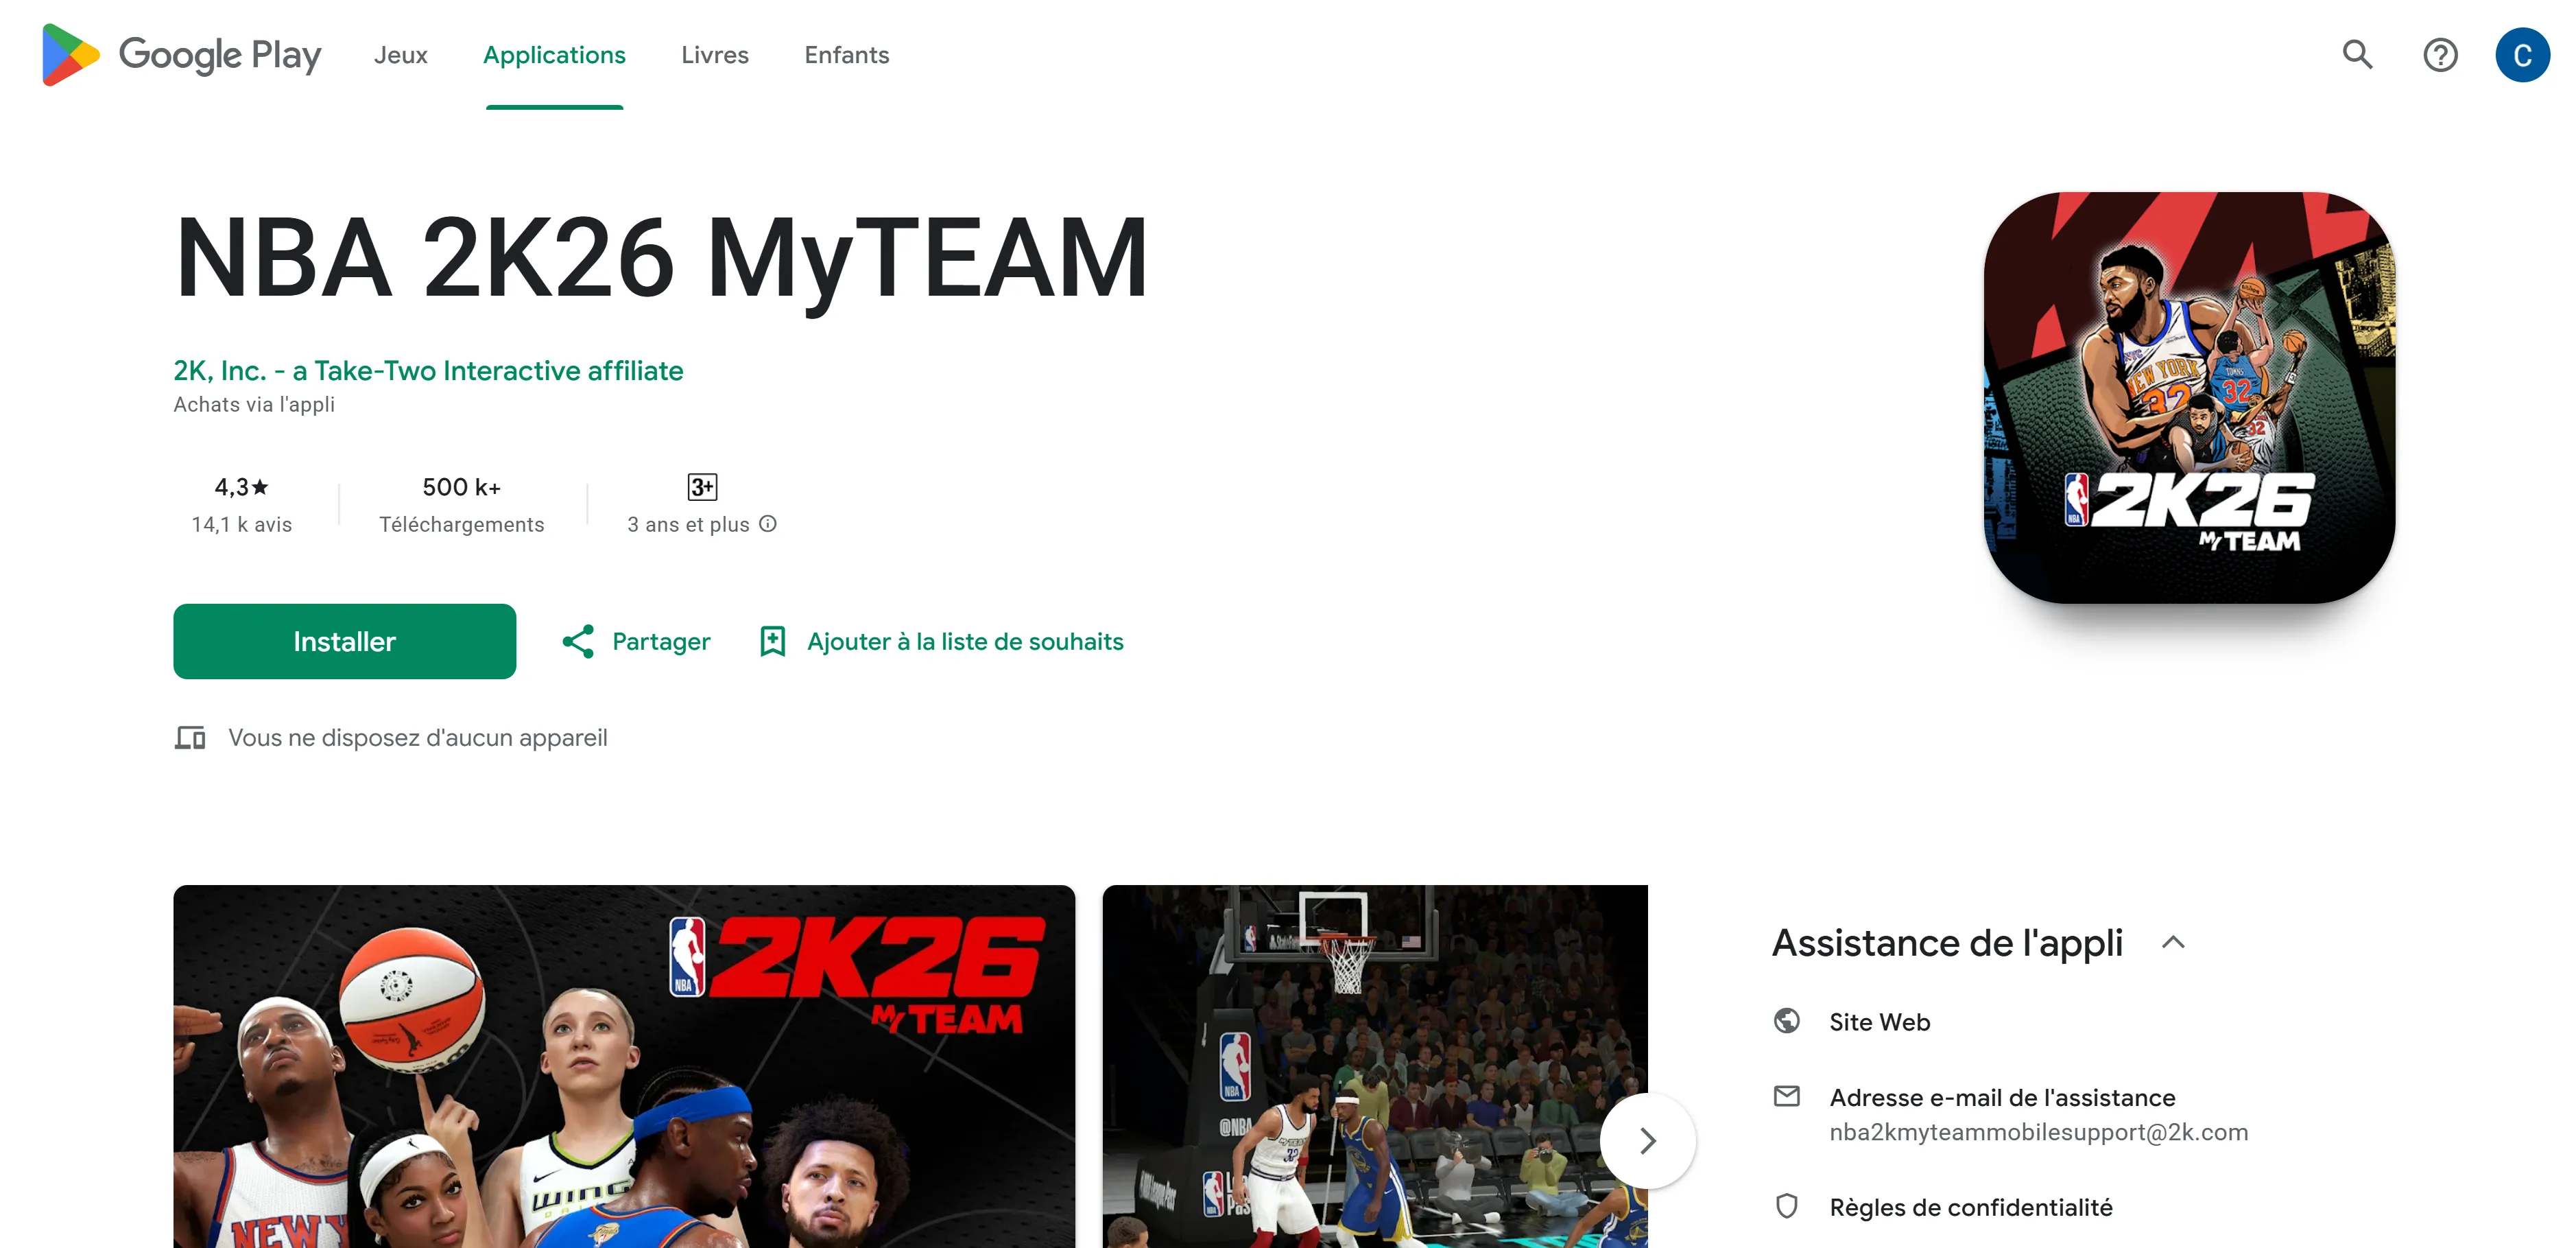Click the share icon next to Partager
The height and width of the screenshot is (1248, 2576).
(578, 641)
